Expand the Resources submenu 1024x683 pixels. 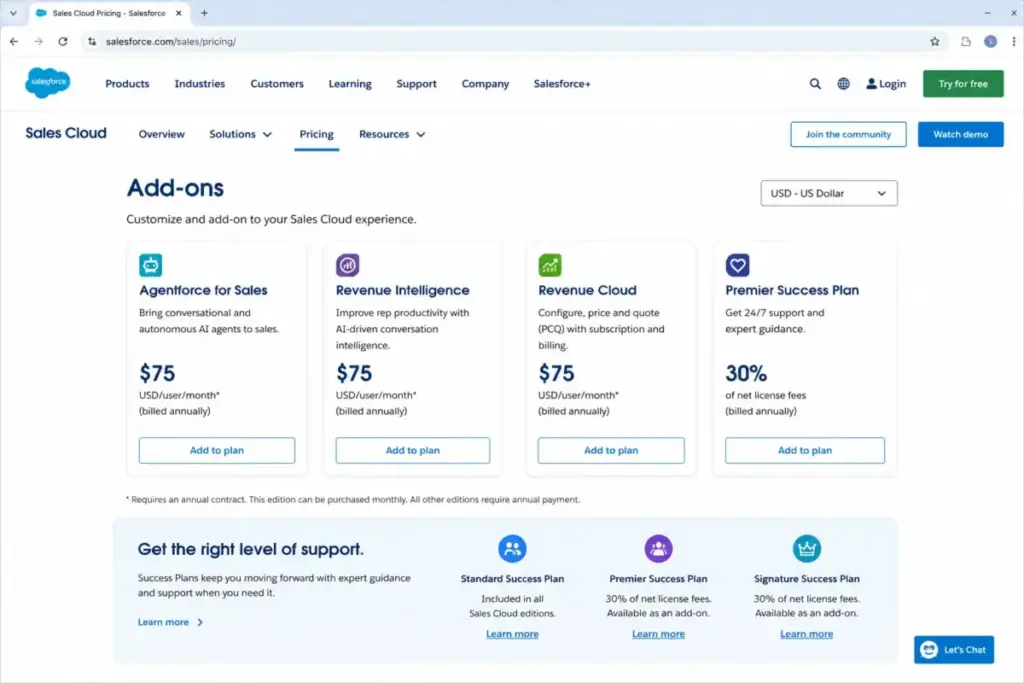(392, 134)
